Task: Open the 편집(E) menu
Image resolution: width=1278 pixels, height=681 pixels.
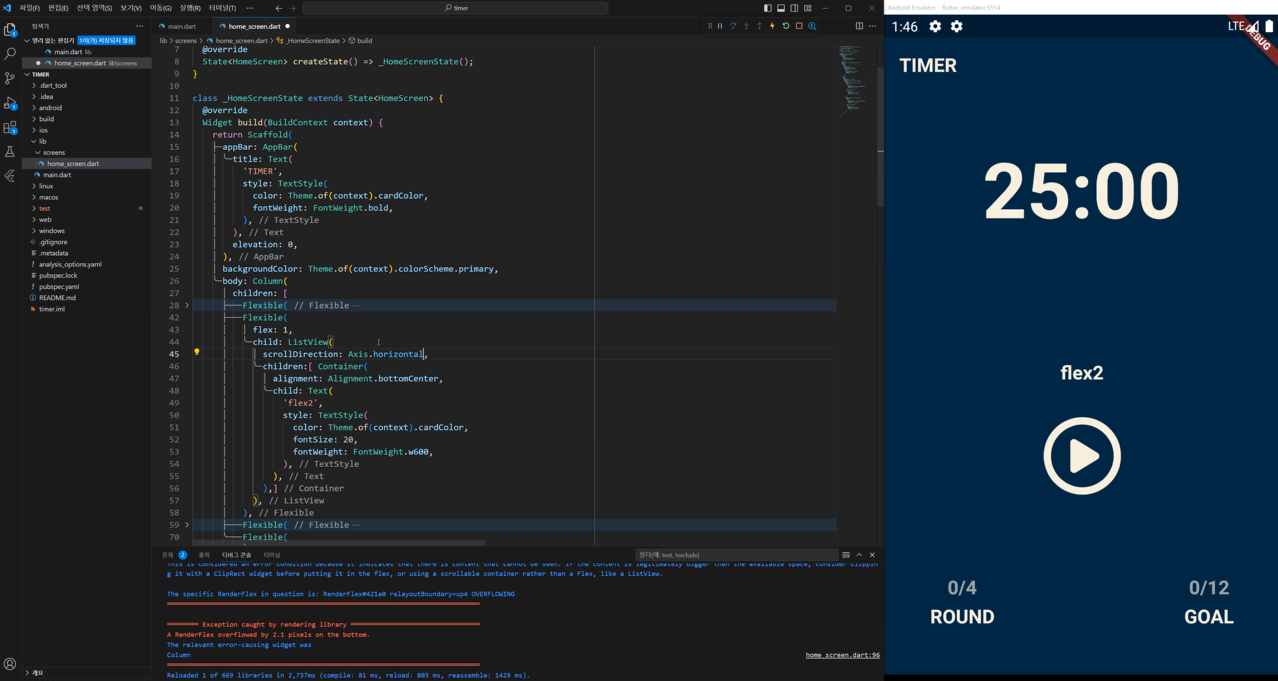Action: [x=58, y=8]
